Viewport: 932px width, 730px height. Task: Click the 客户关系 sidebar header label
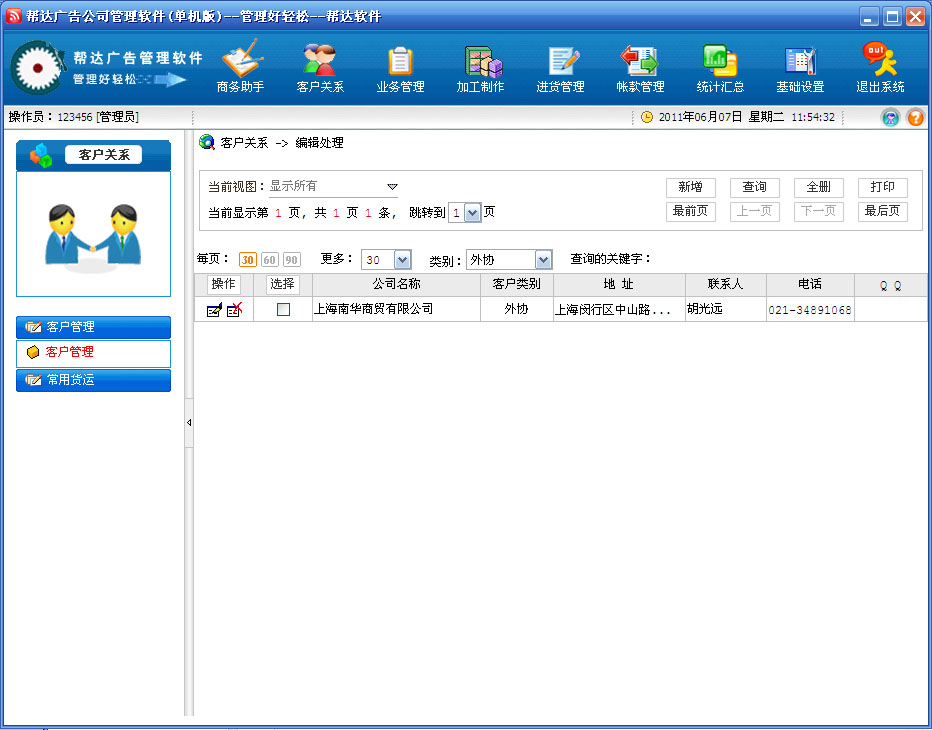103,155
